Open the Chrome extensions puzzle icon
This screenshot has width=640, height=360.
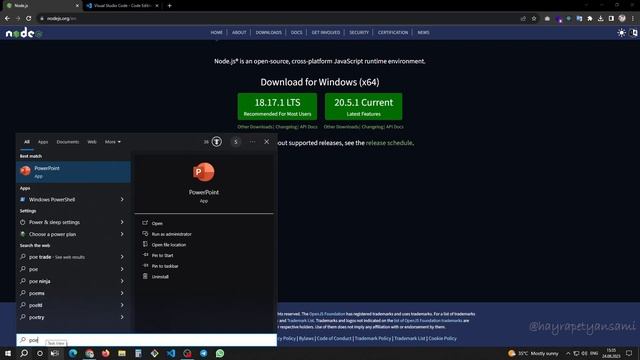(590, 18)
